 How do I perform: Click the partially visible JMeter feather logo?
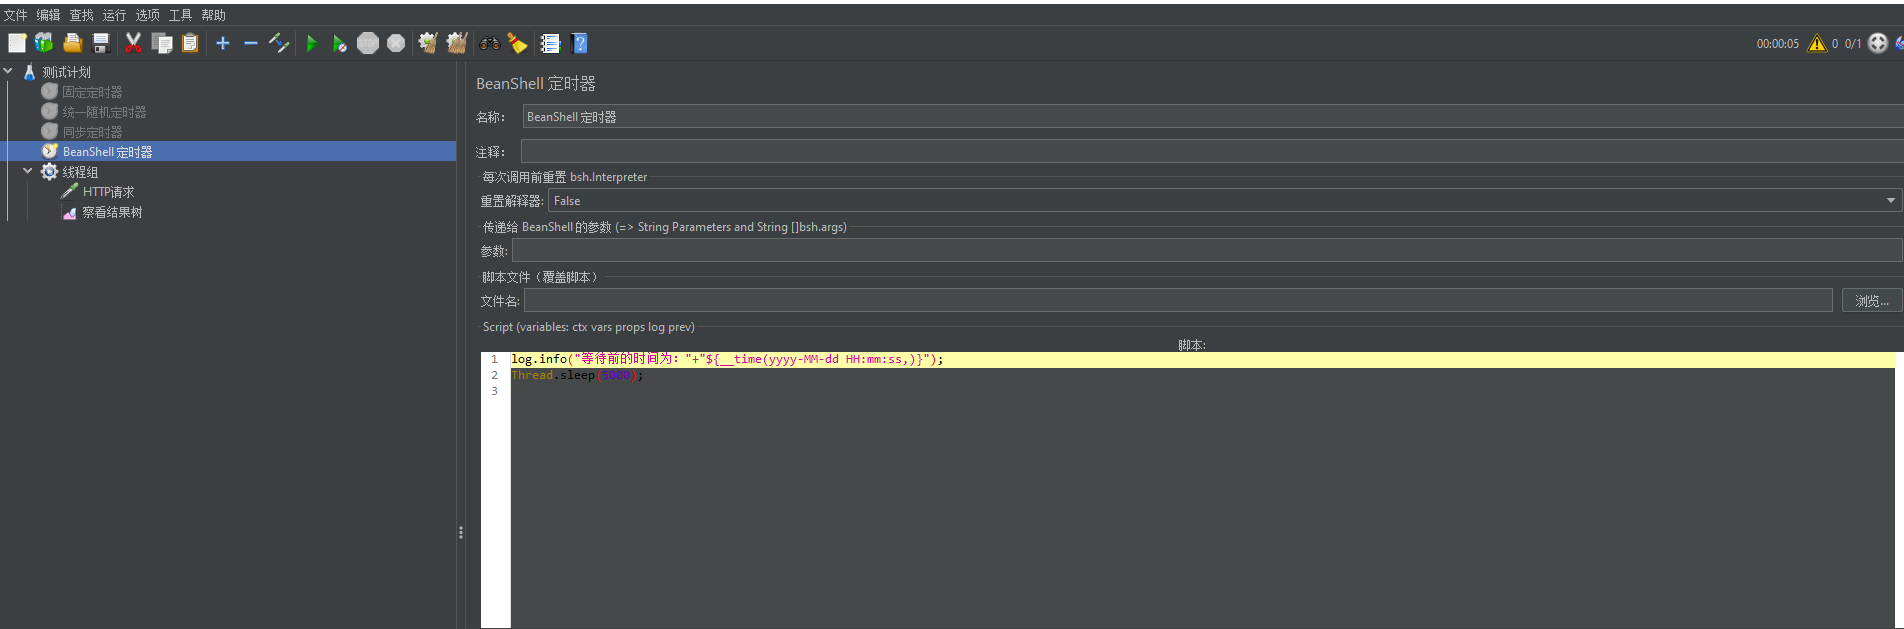click(1899, 43)
